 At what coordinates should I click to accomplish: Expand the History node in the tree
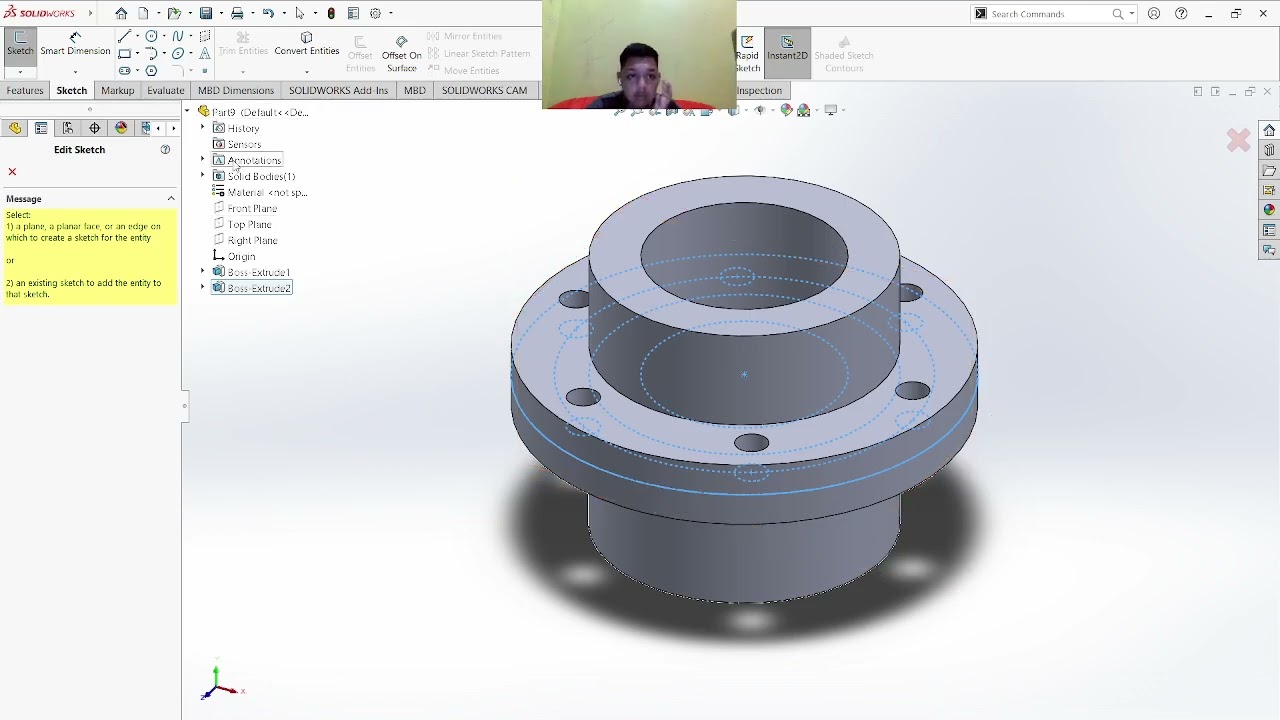[x=203, y=128]
